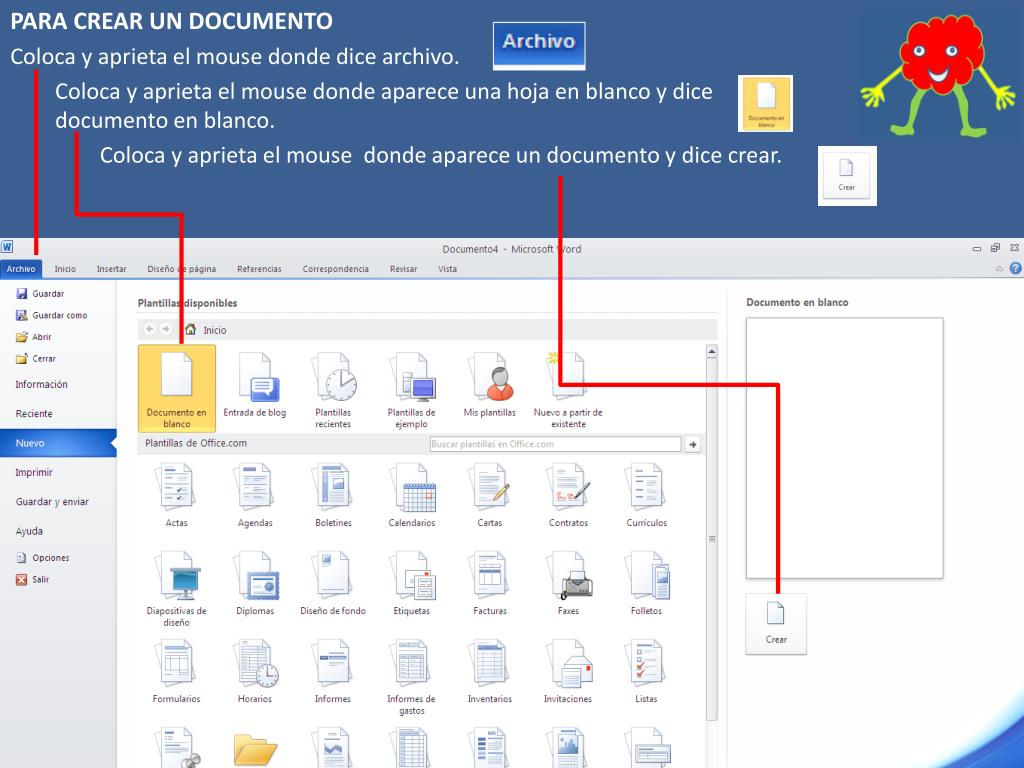Choose Abrir in the sidebar

click(x=34, y=337)
